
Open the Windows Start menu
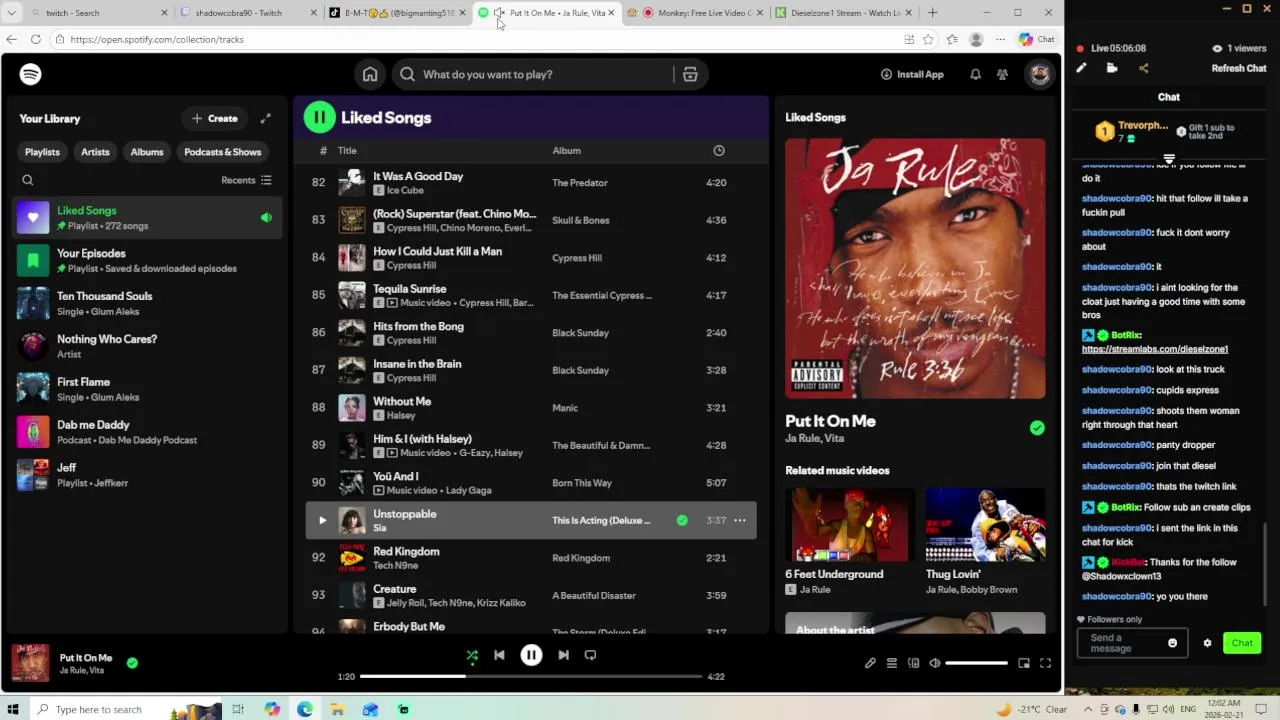coord(14,709)
